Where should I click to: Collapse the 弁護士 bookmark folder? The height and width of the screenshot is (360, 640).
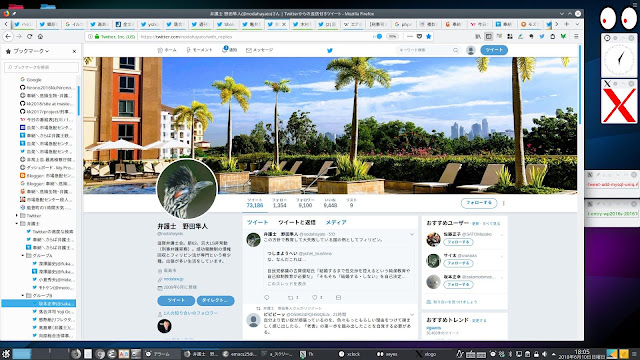pyautogui.click(x=17, y=224)
